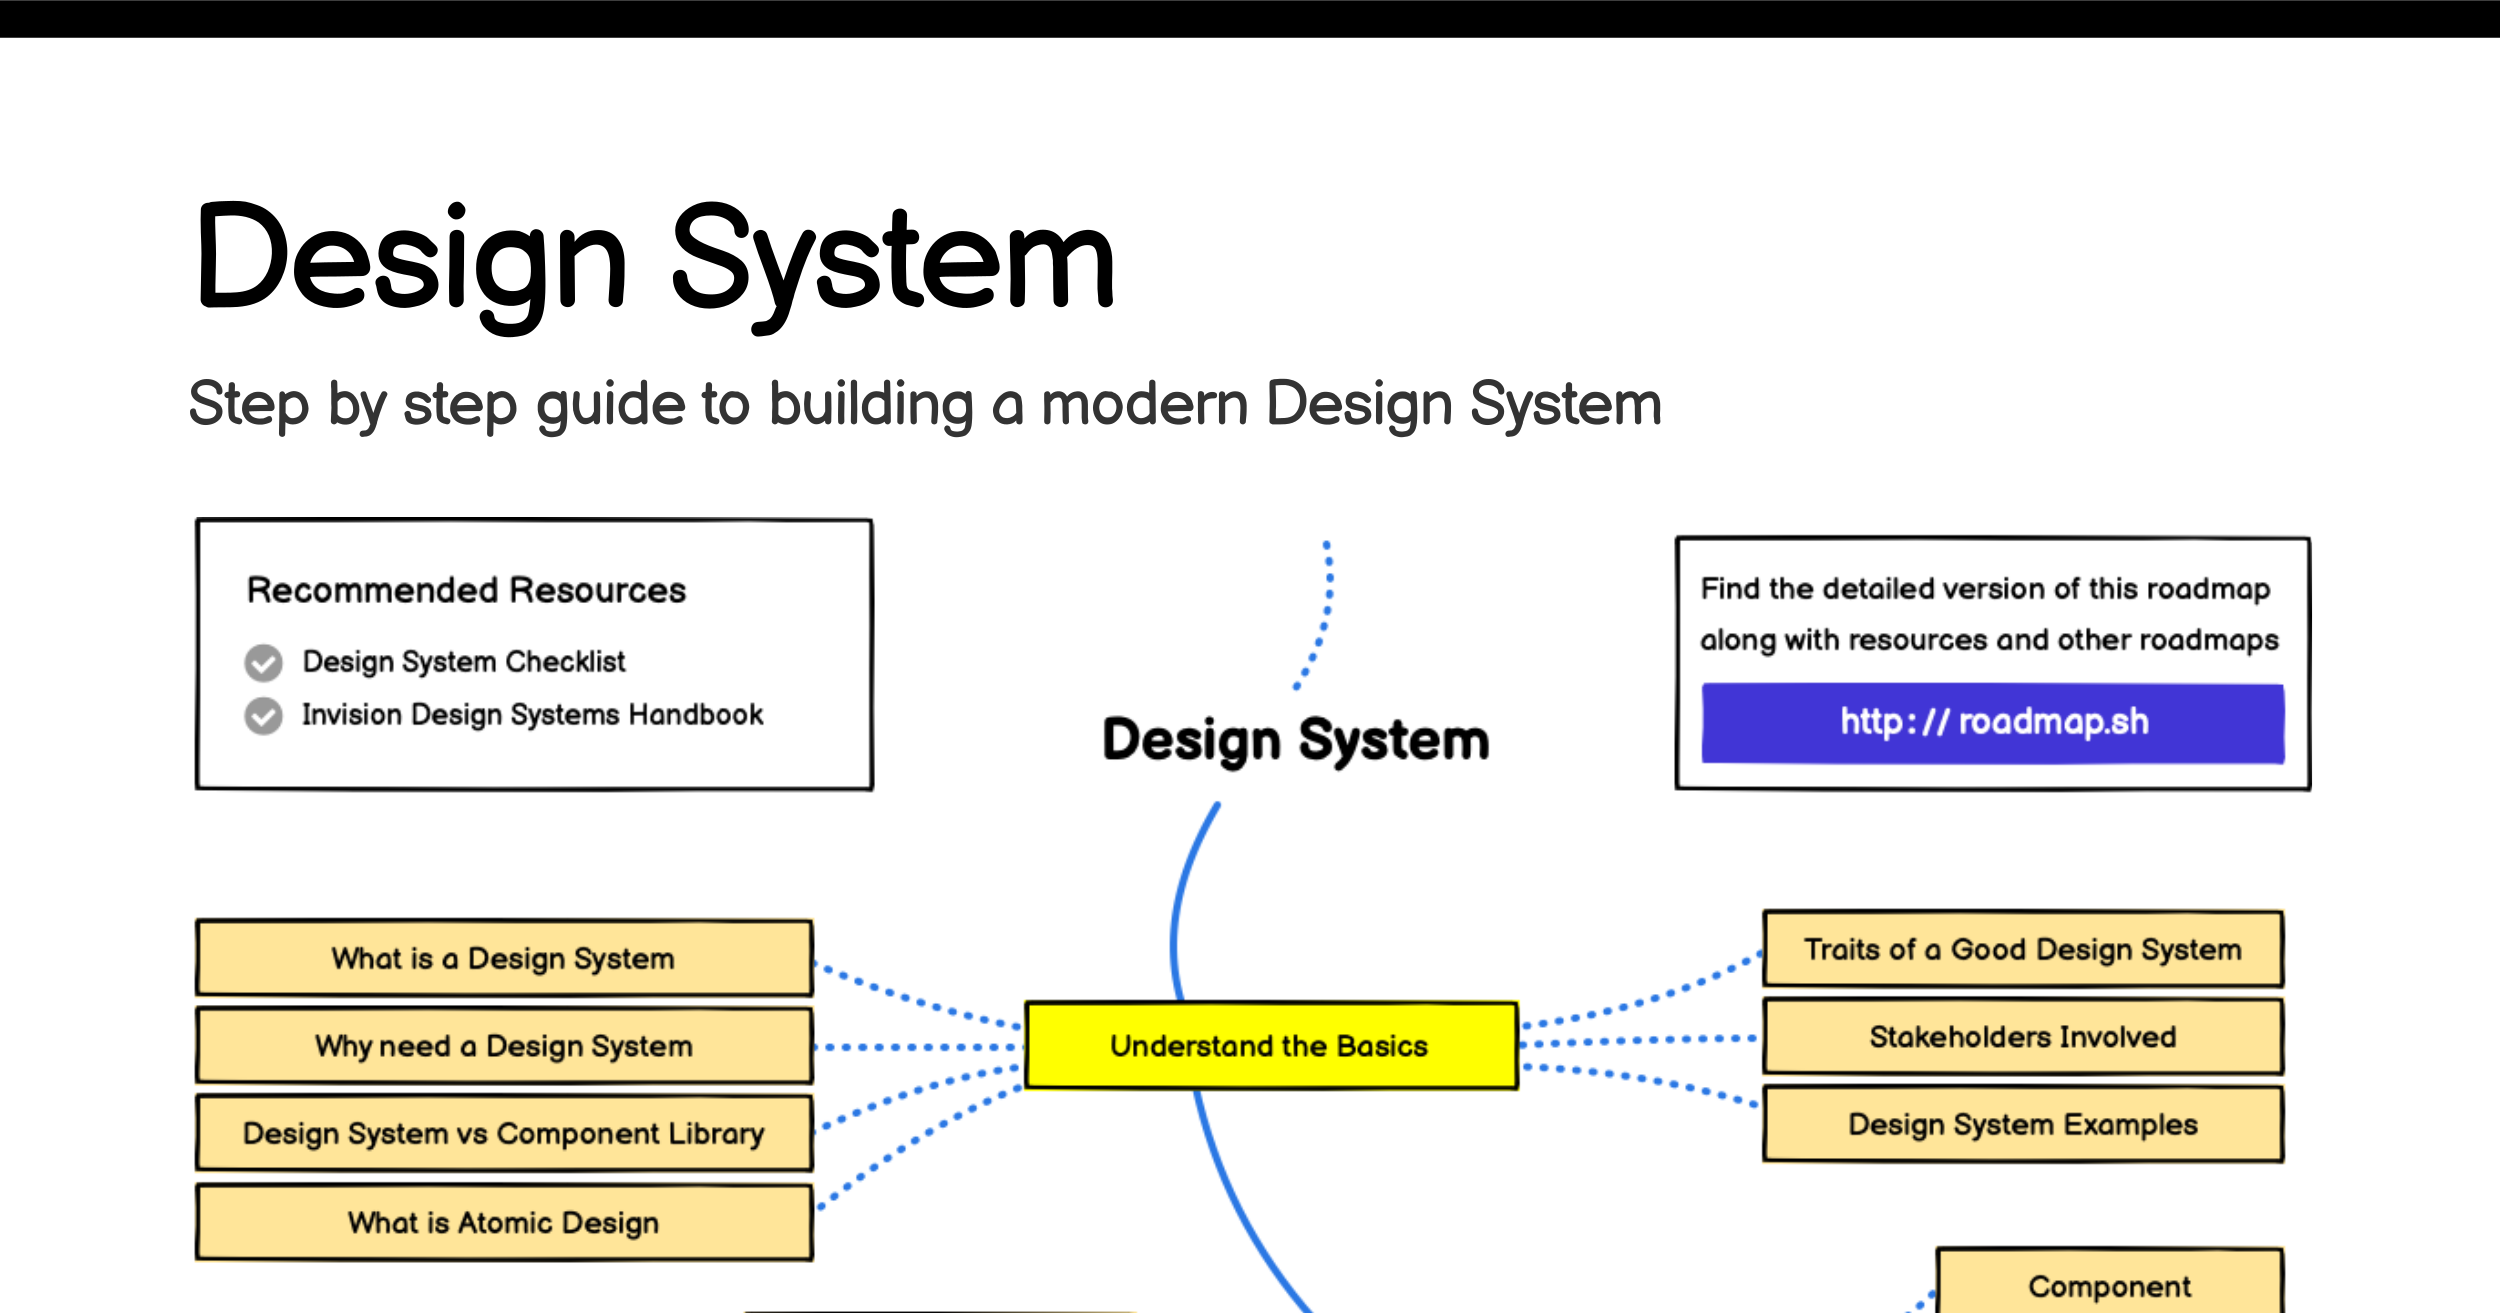Screen dimensions: 2500x1313
Task: Open the Stakeholders Involved topic
Action: pos(2023,1037)
